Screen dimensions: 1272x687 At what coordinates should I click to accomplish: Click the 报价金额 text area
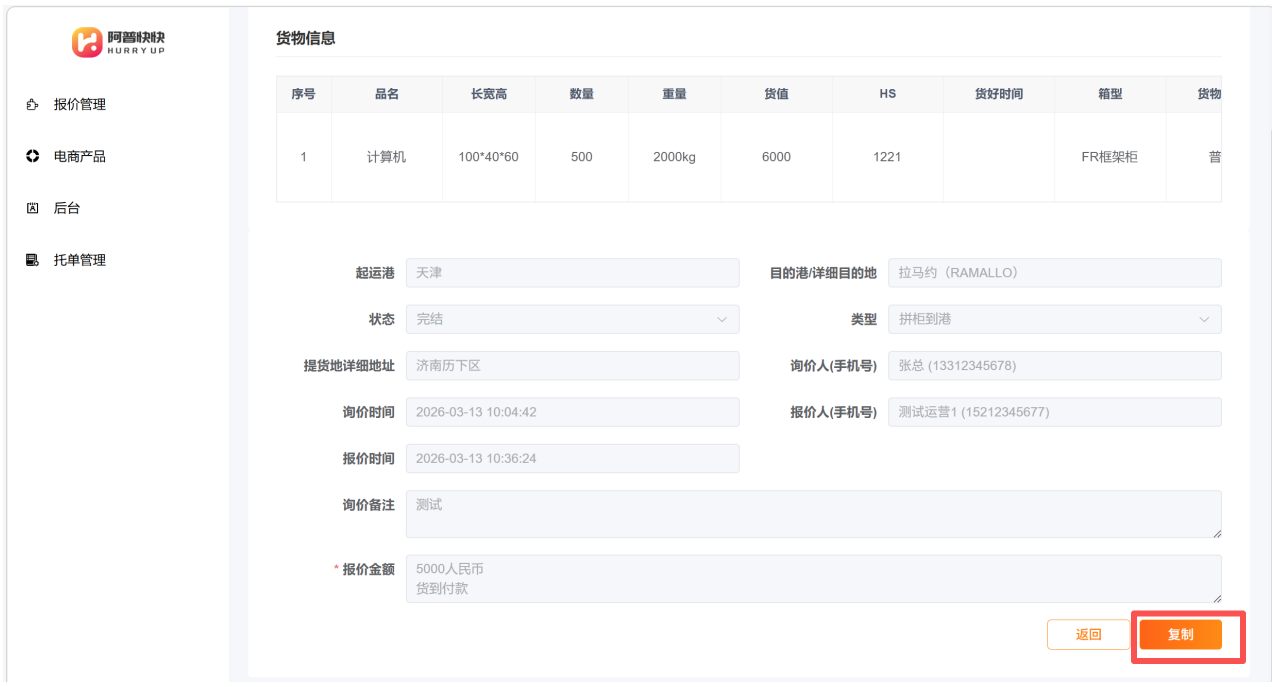812,579
